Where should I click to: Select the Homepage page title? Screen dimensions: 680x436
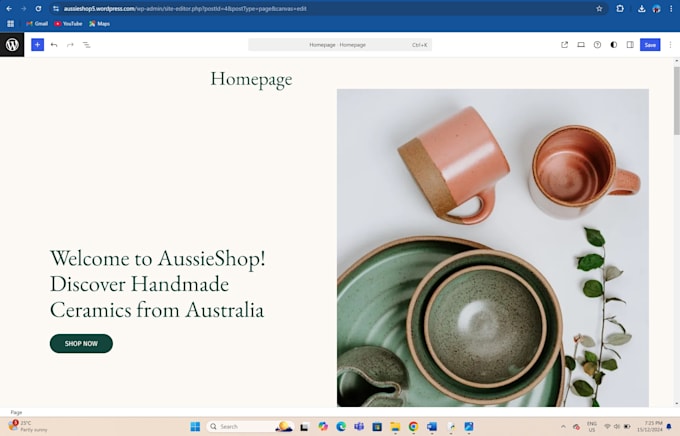click(252, 79)
